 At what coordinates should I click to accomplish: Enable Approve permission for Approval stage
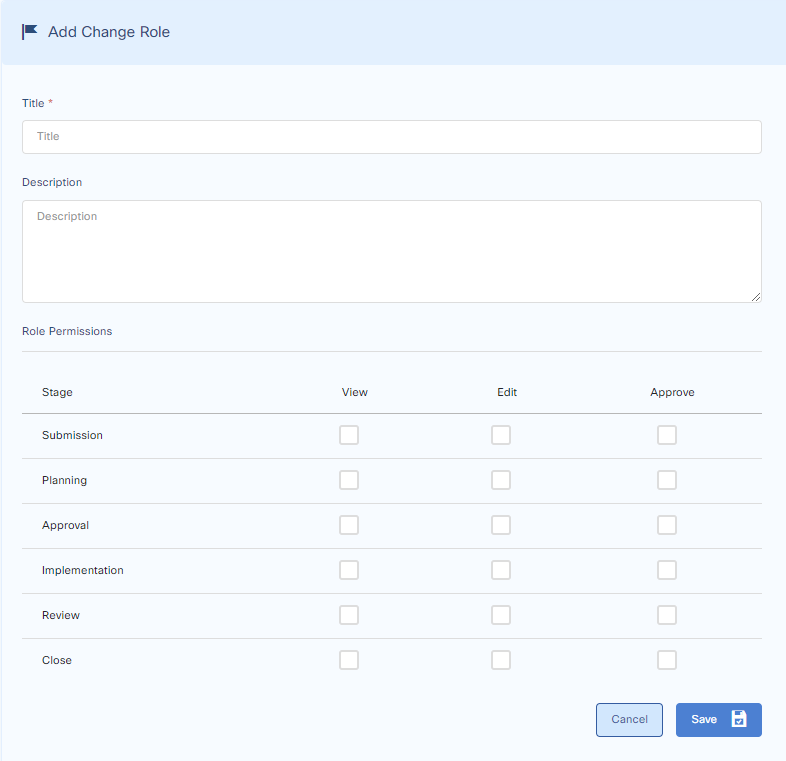tap(667, 525)
